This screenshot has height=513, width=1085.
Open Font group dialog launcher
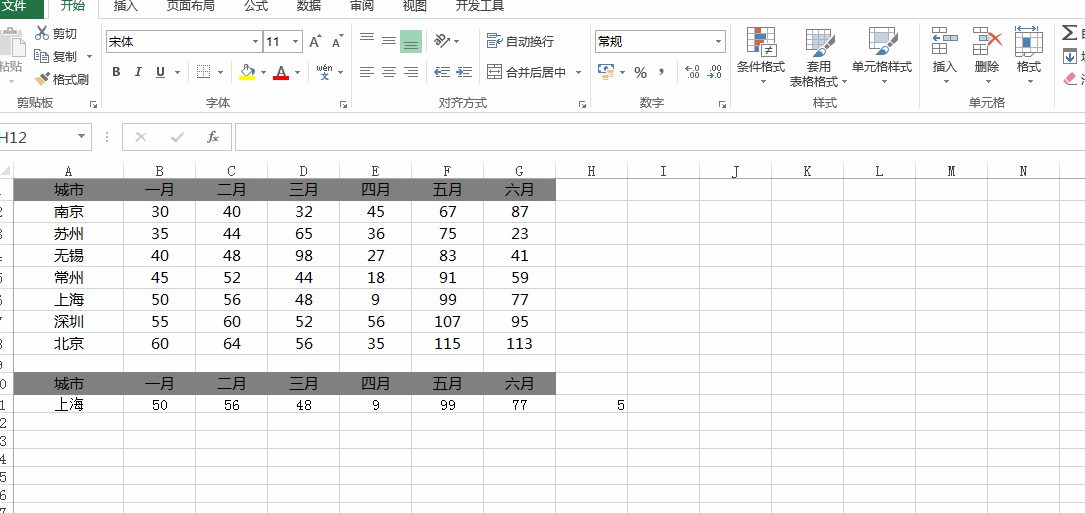[x=343, y=105]
